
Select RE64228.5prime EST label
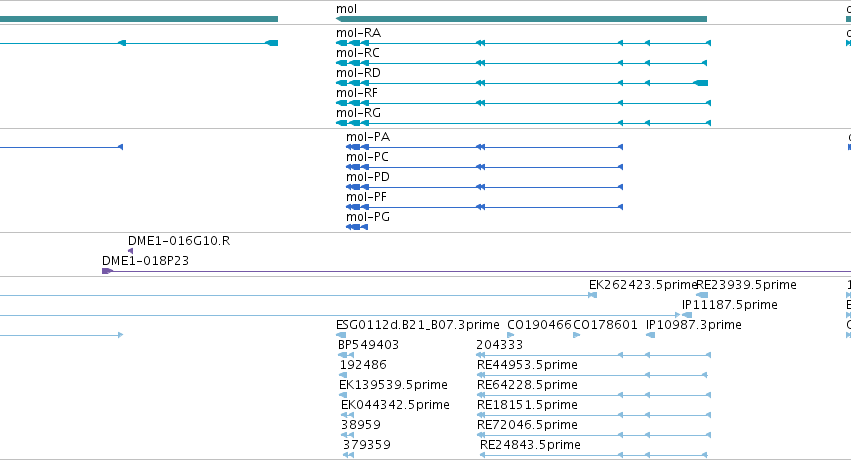click(528, 386)
